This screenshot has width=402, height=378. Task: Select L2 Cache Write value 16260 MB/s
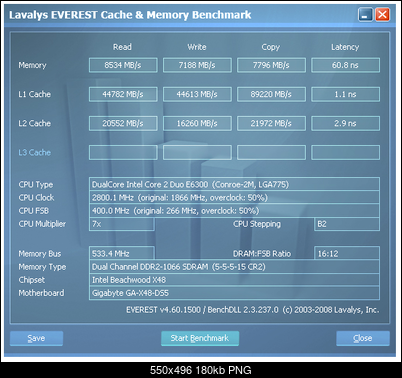click(x=197, y=123)
